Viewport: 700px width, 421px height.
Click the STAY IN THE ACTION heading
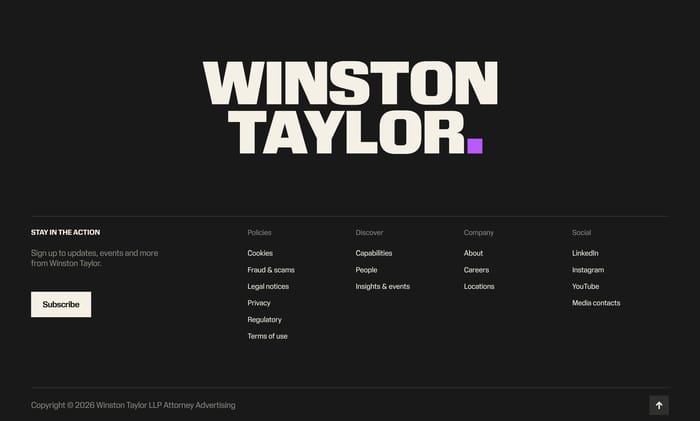[65, 232]
